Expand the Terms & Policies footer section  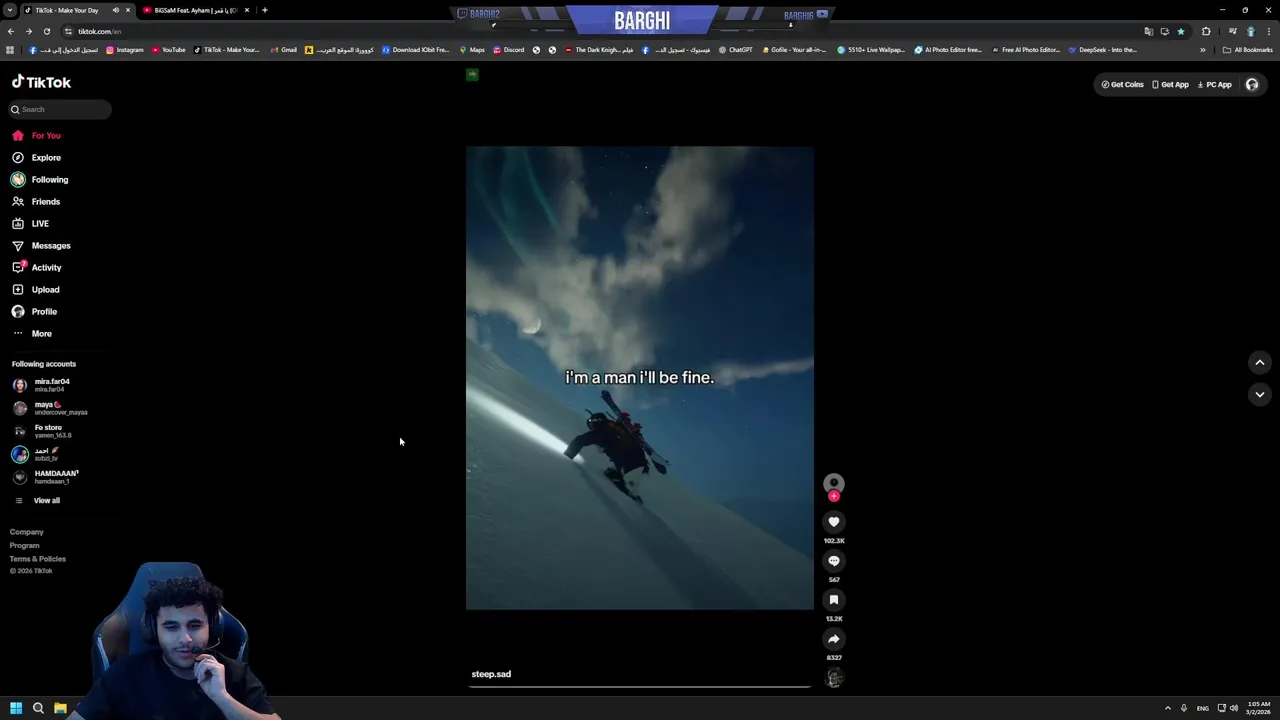pyautogui.click(x=38, y=559)
